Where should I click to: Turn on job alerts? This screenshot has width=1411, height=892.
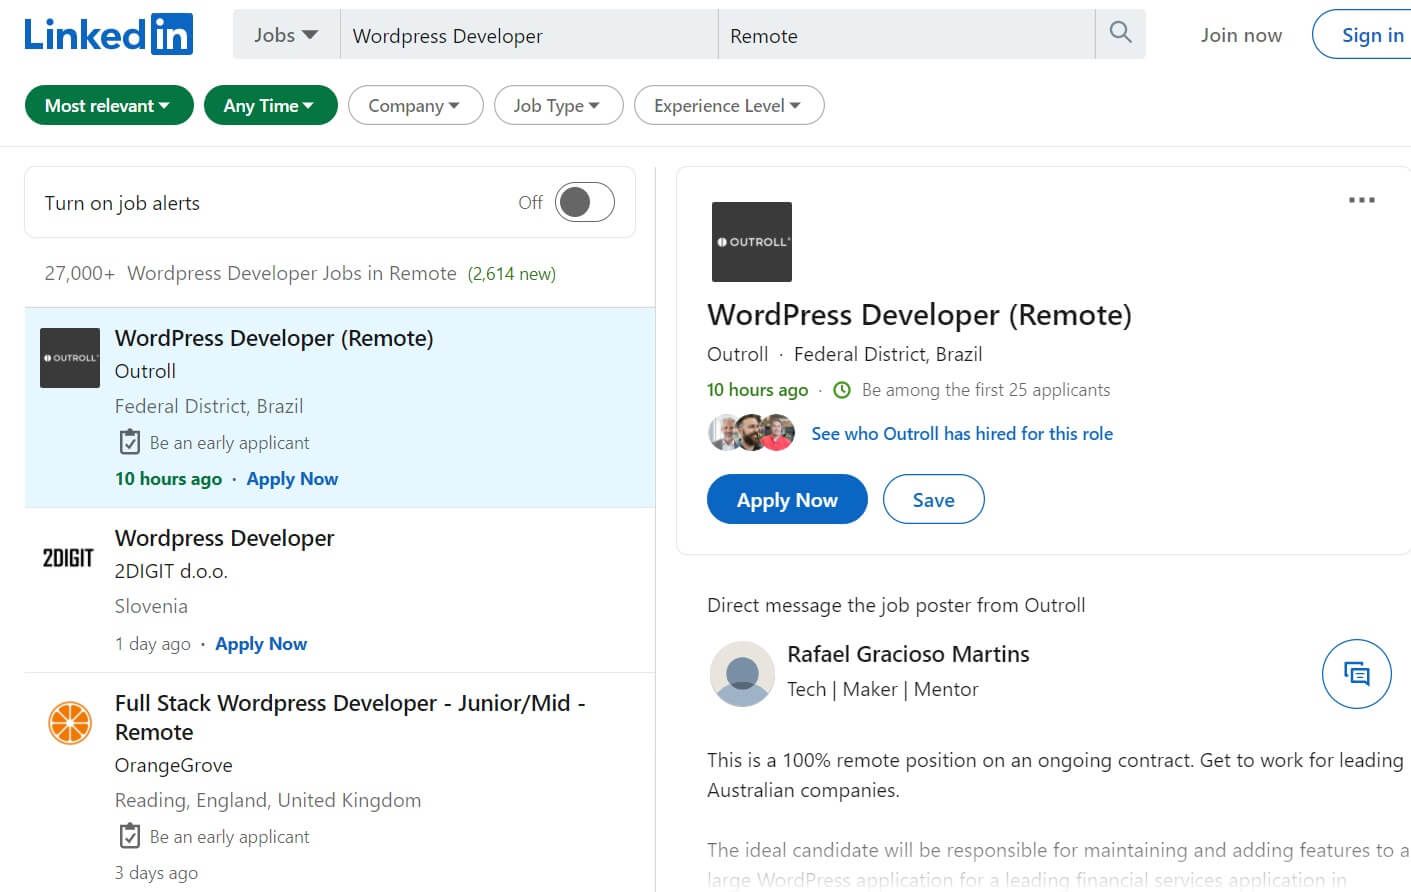coord(584,201)
